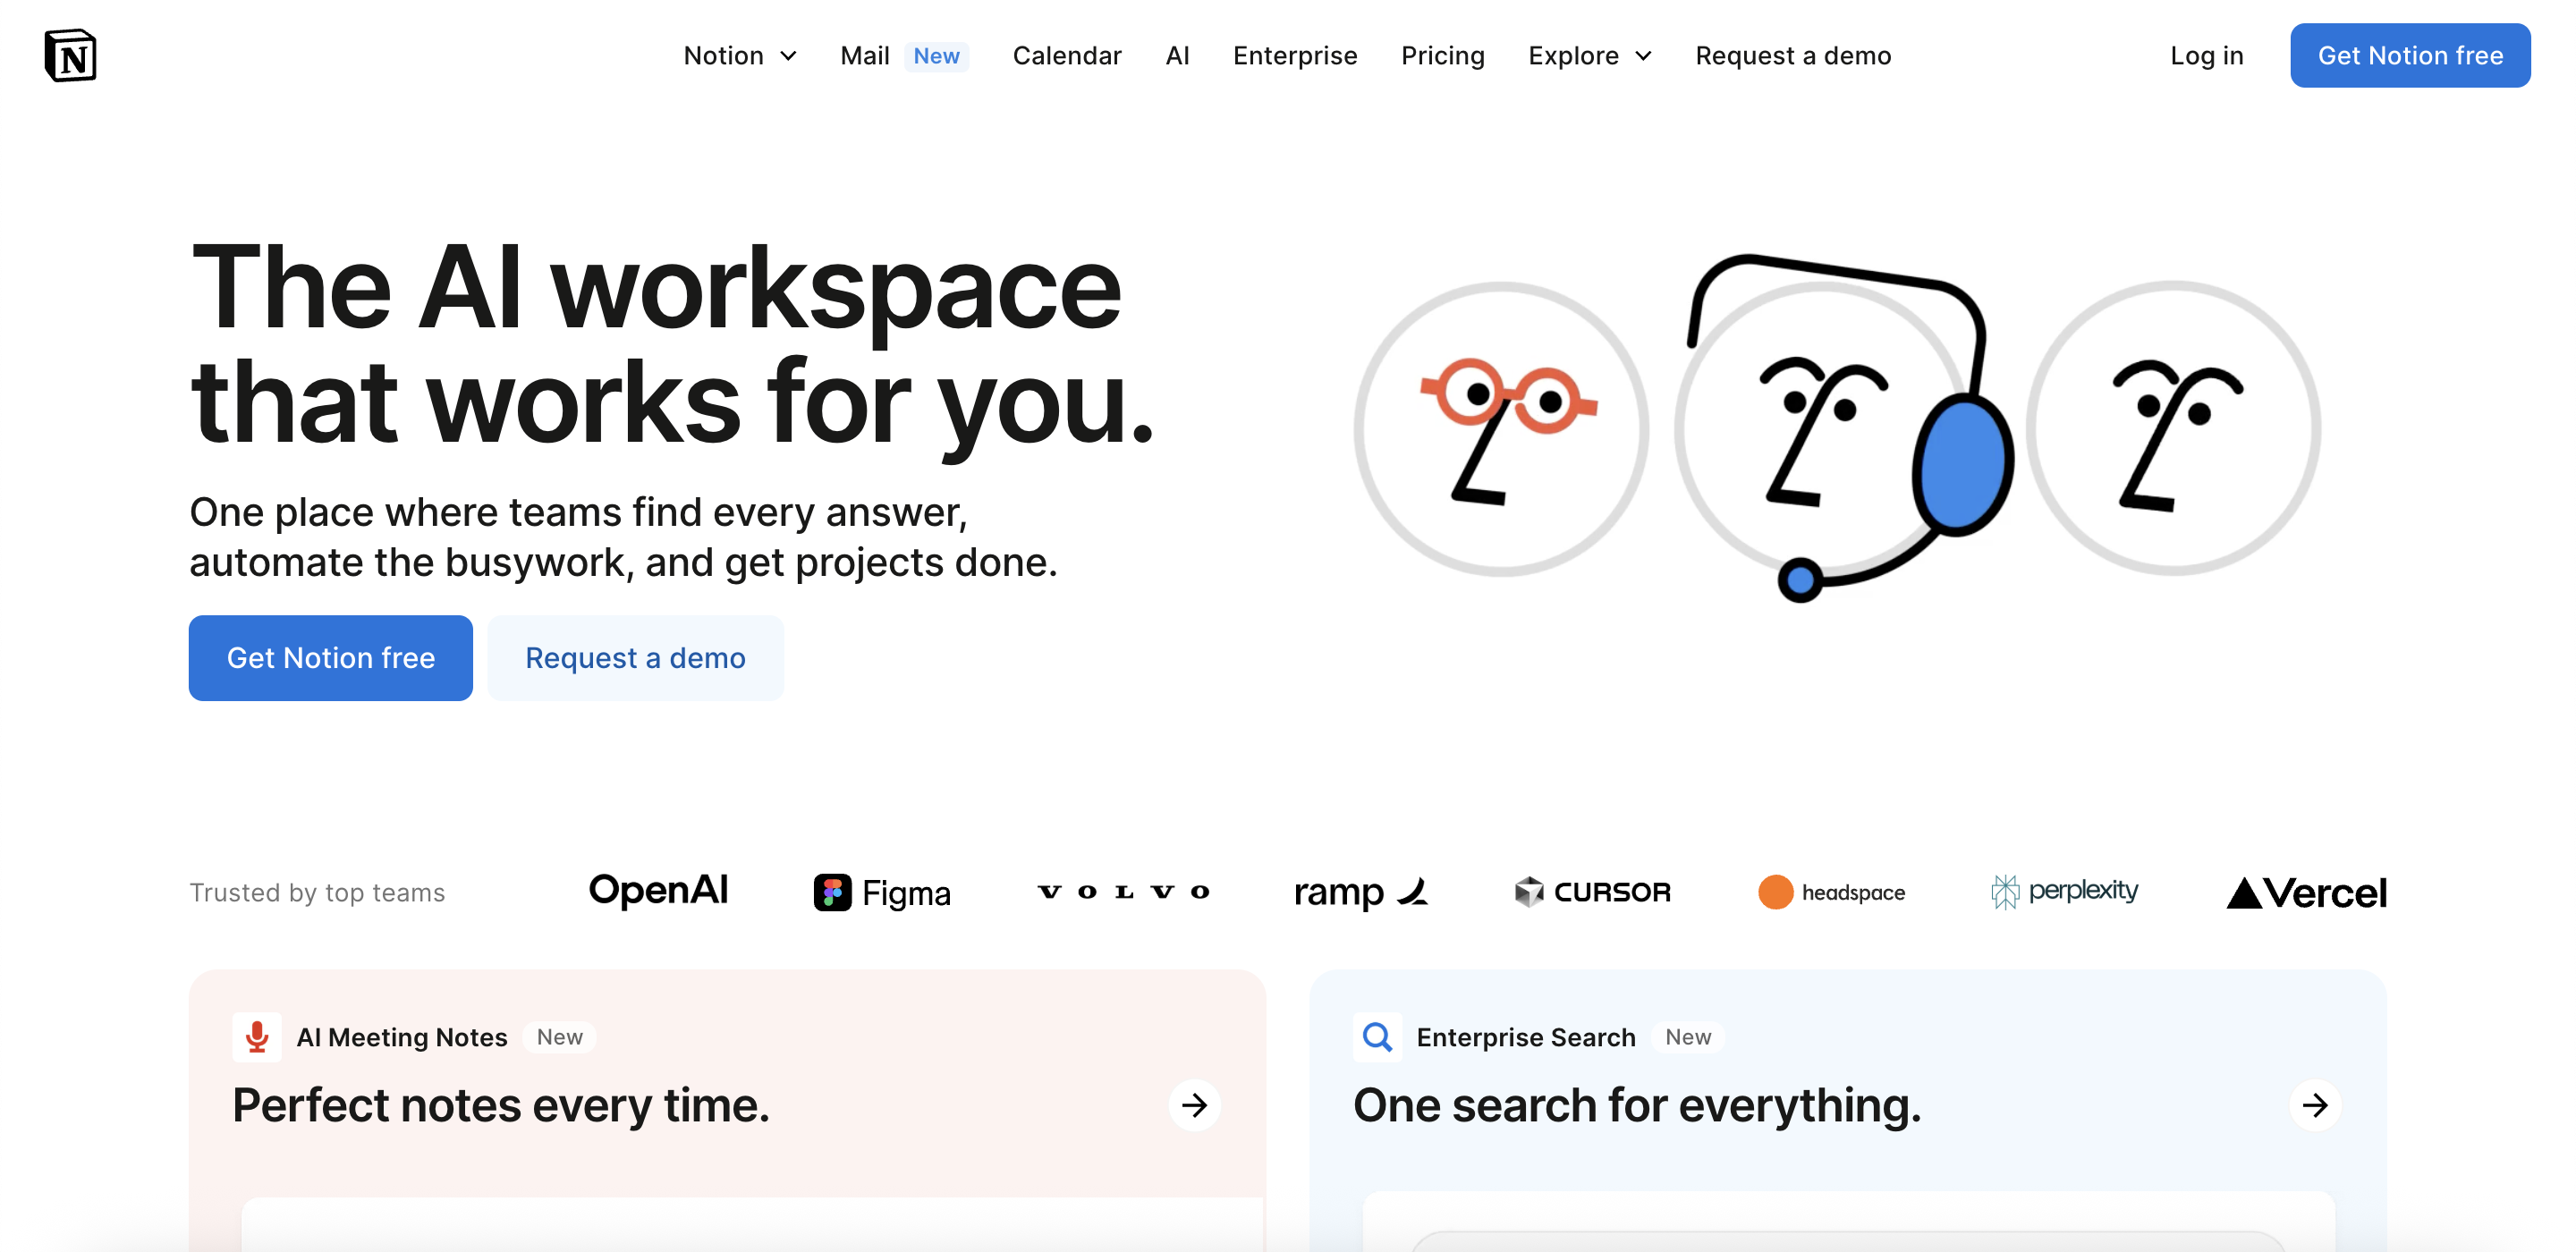2576x1252 pixels.
Task: Open the Mail menu item
Action: [x=865, y=56]
